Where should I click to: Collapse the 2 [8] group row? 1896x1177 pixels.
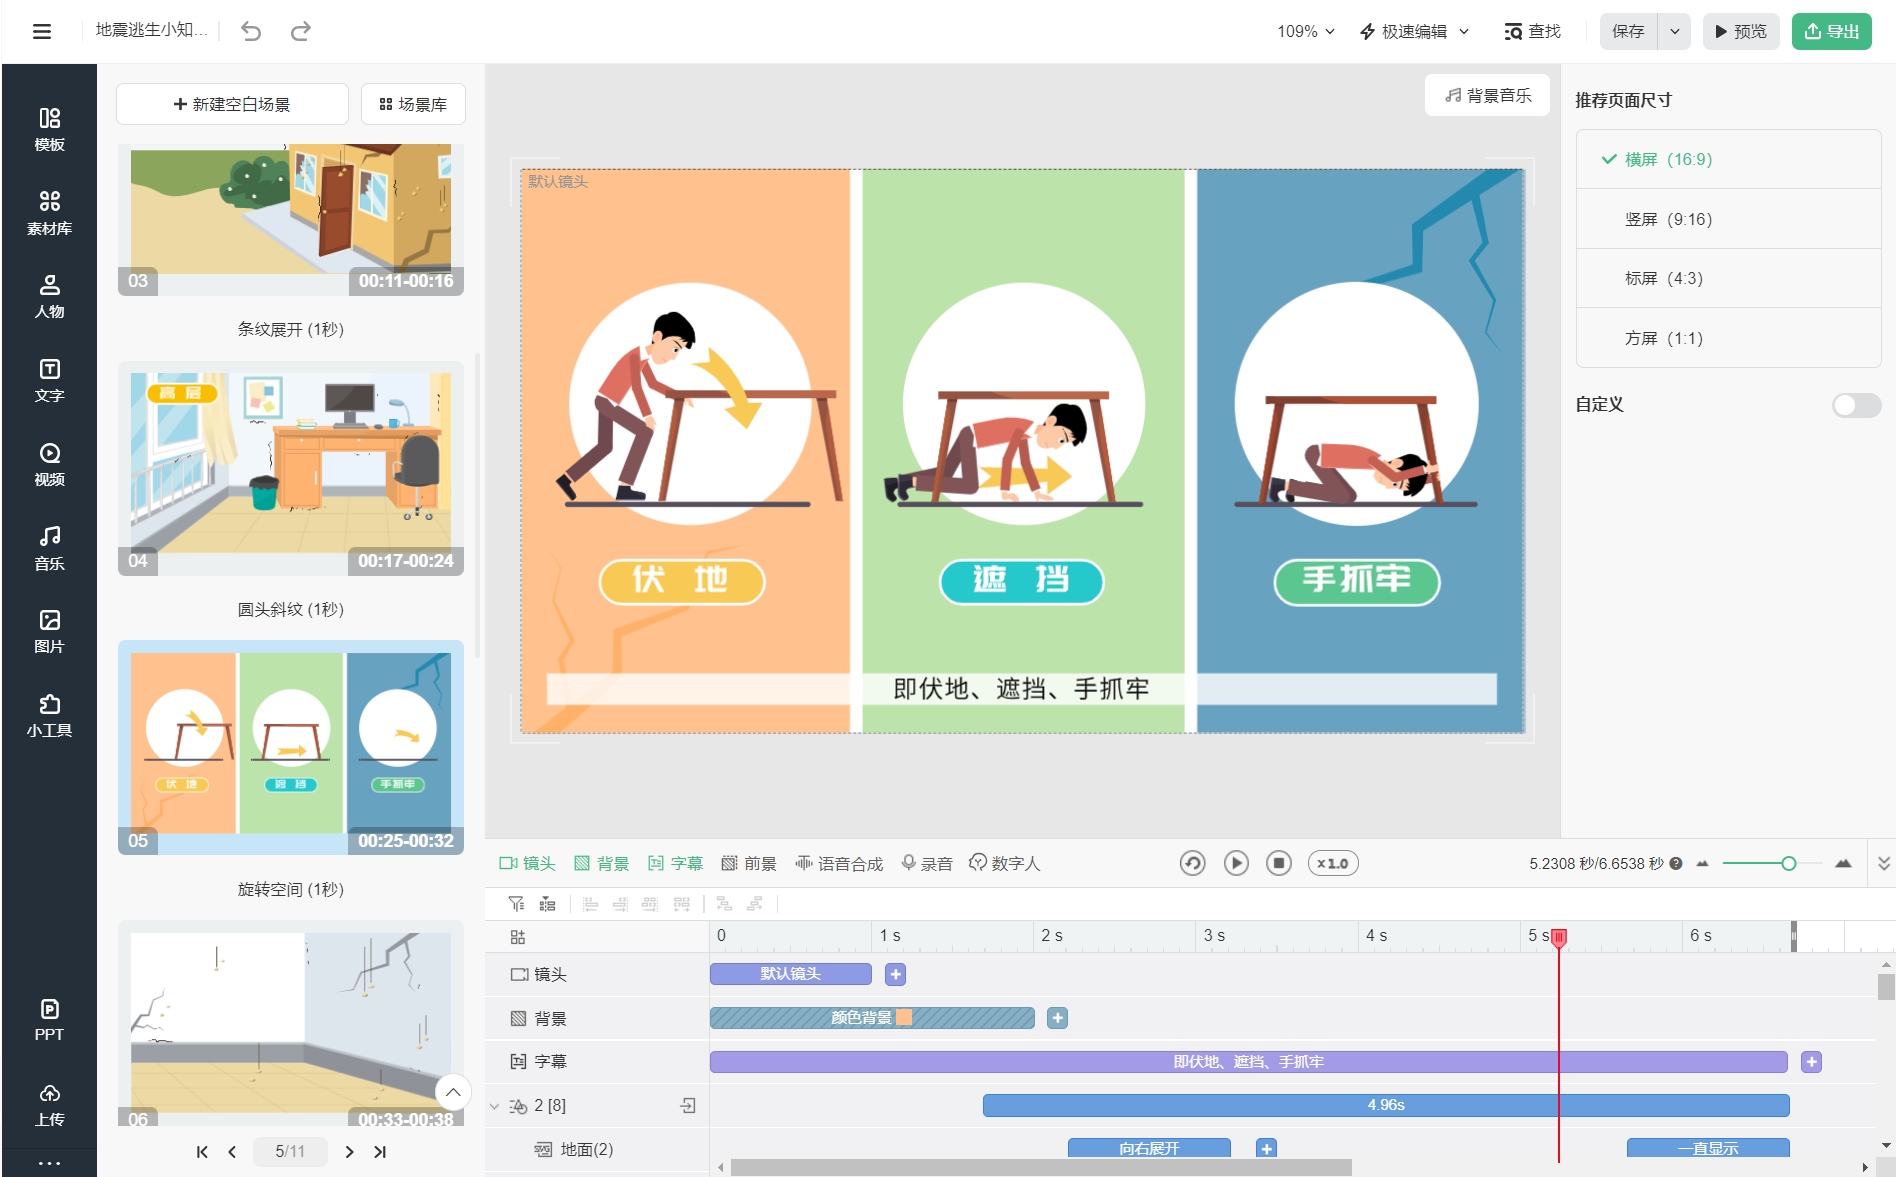[x=494, y=1106]
